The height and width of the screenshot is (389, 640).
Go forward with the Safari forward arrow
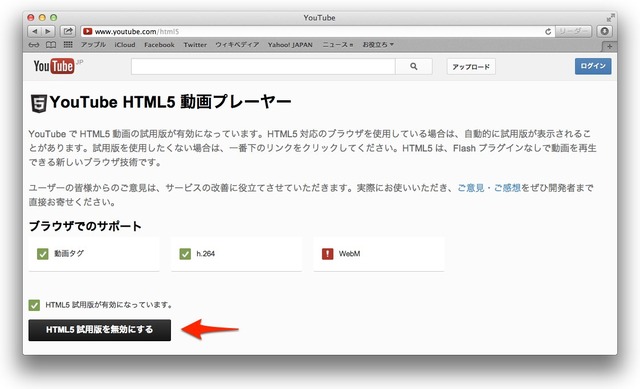click(48, 31)
